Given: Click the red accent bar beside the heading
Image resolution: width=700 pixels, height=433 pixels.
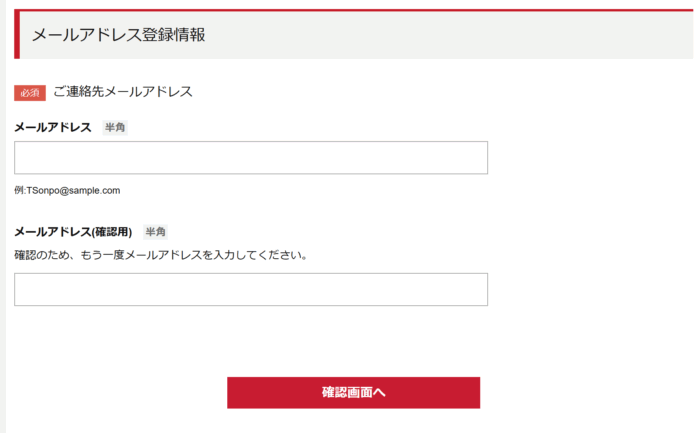Looking at the screenshot, I should tap(17, 35).
